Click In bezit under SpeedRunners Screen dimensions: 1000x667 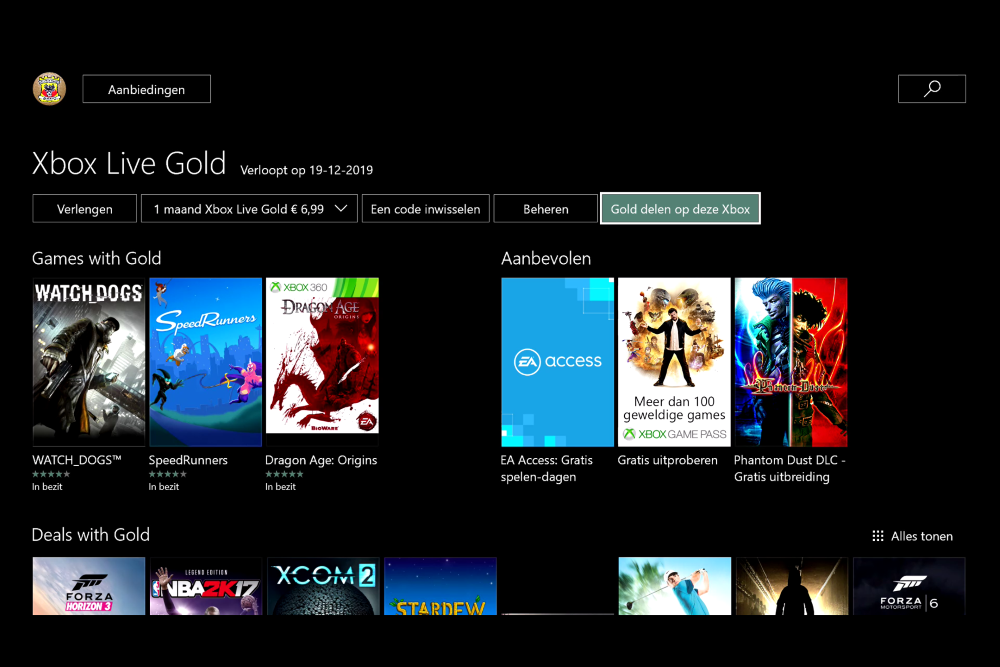pyautogui.click(x=164, y=487)
